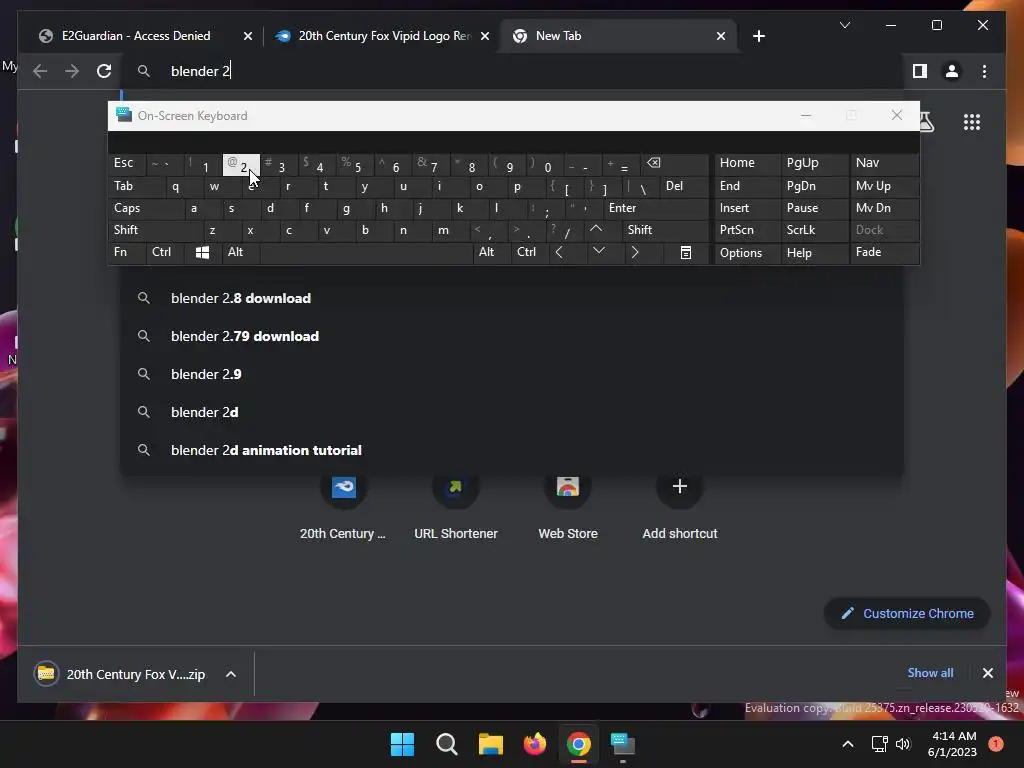The height and width of the screenshot is (768, 1024).
Task: Tap the down arrow key on On-Screen Keyboard
Action: click(x=598, y=252)
